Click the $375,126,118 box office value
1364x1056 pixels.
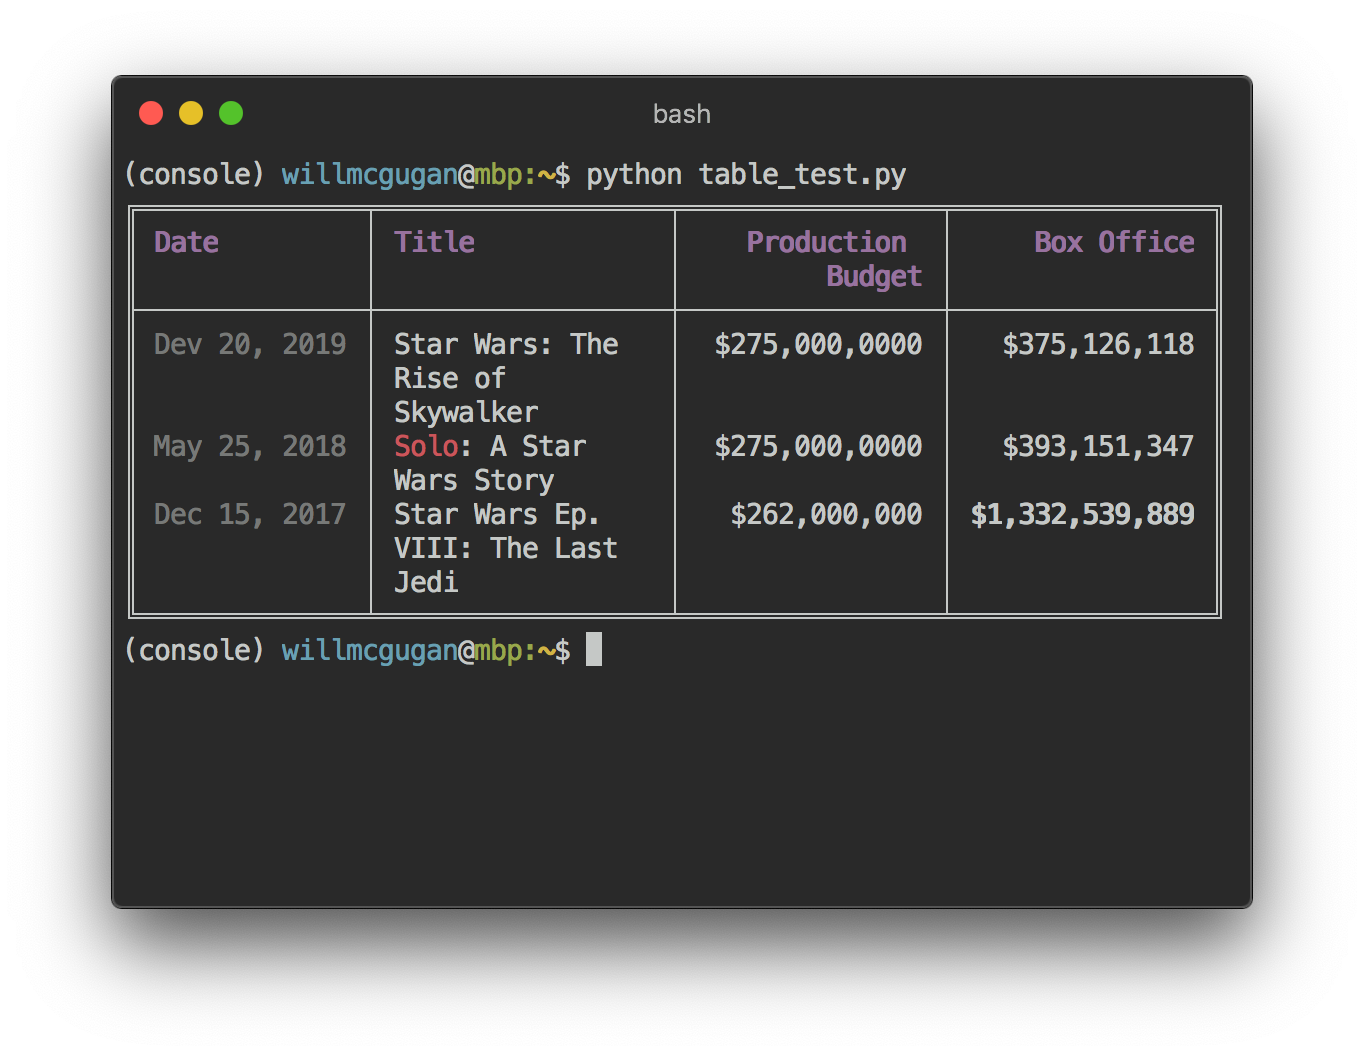point(1098,344)
